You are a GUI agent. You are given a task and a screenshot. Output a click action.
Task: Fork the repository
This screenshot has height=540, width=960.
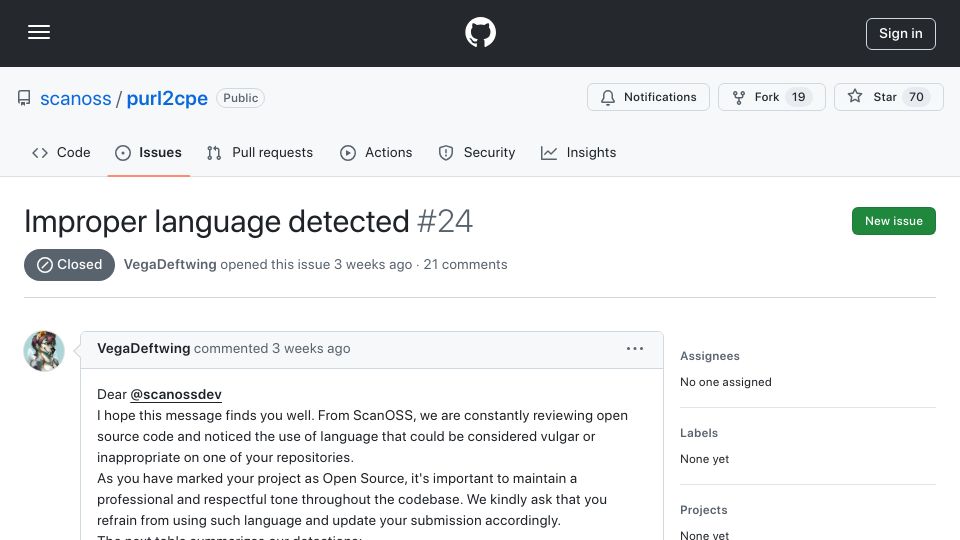(771, 97)
